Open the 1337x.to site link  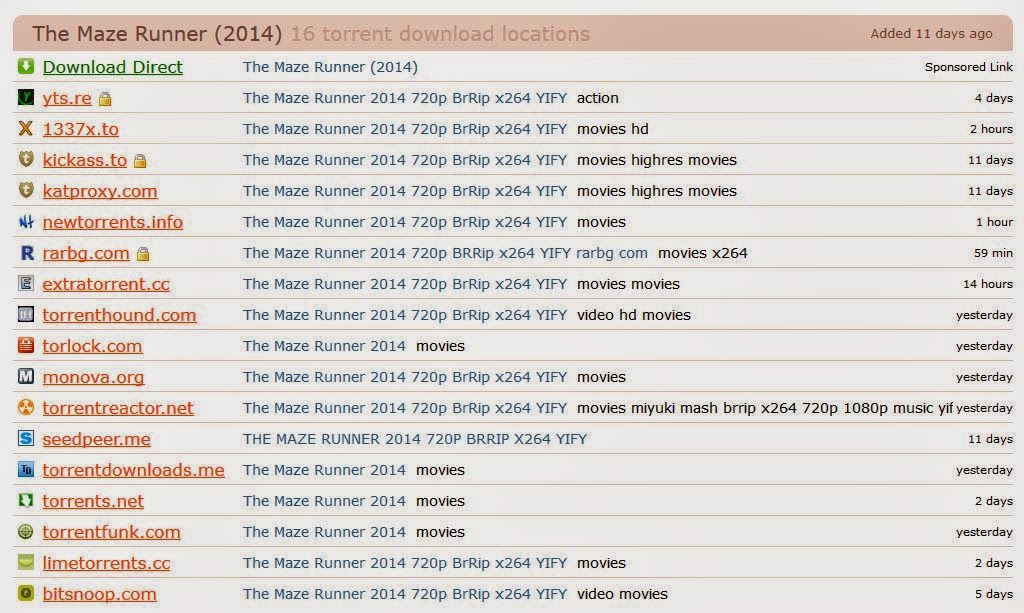tap(80, 129)
